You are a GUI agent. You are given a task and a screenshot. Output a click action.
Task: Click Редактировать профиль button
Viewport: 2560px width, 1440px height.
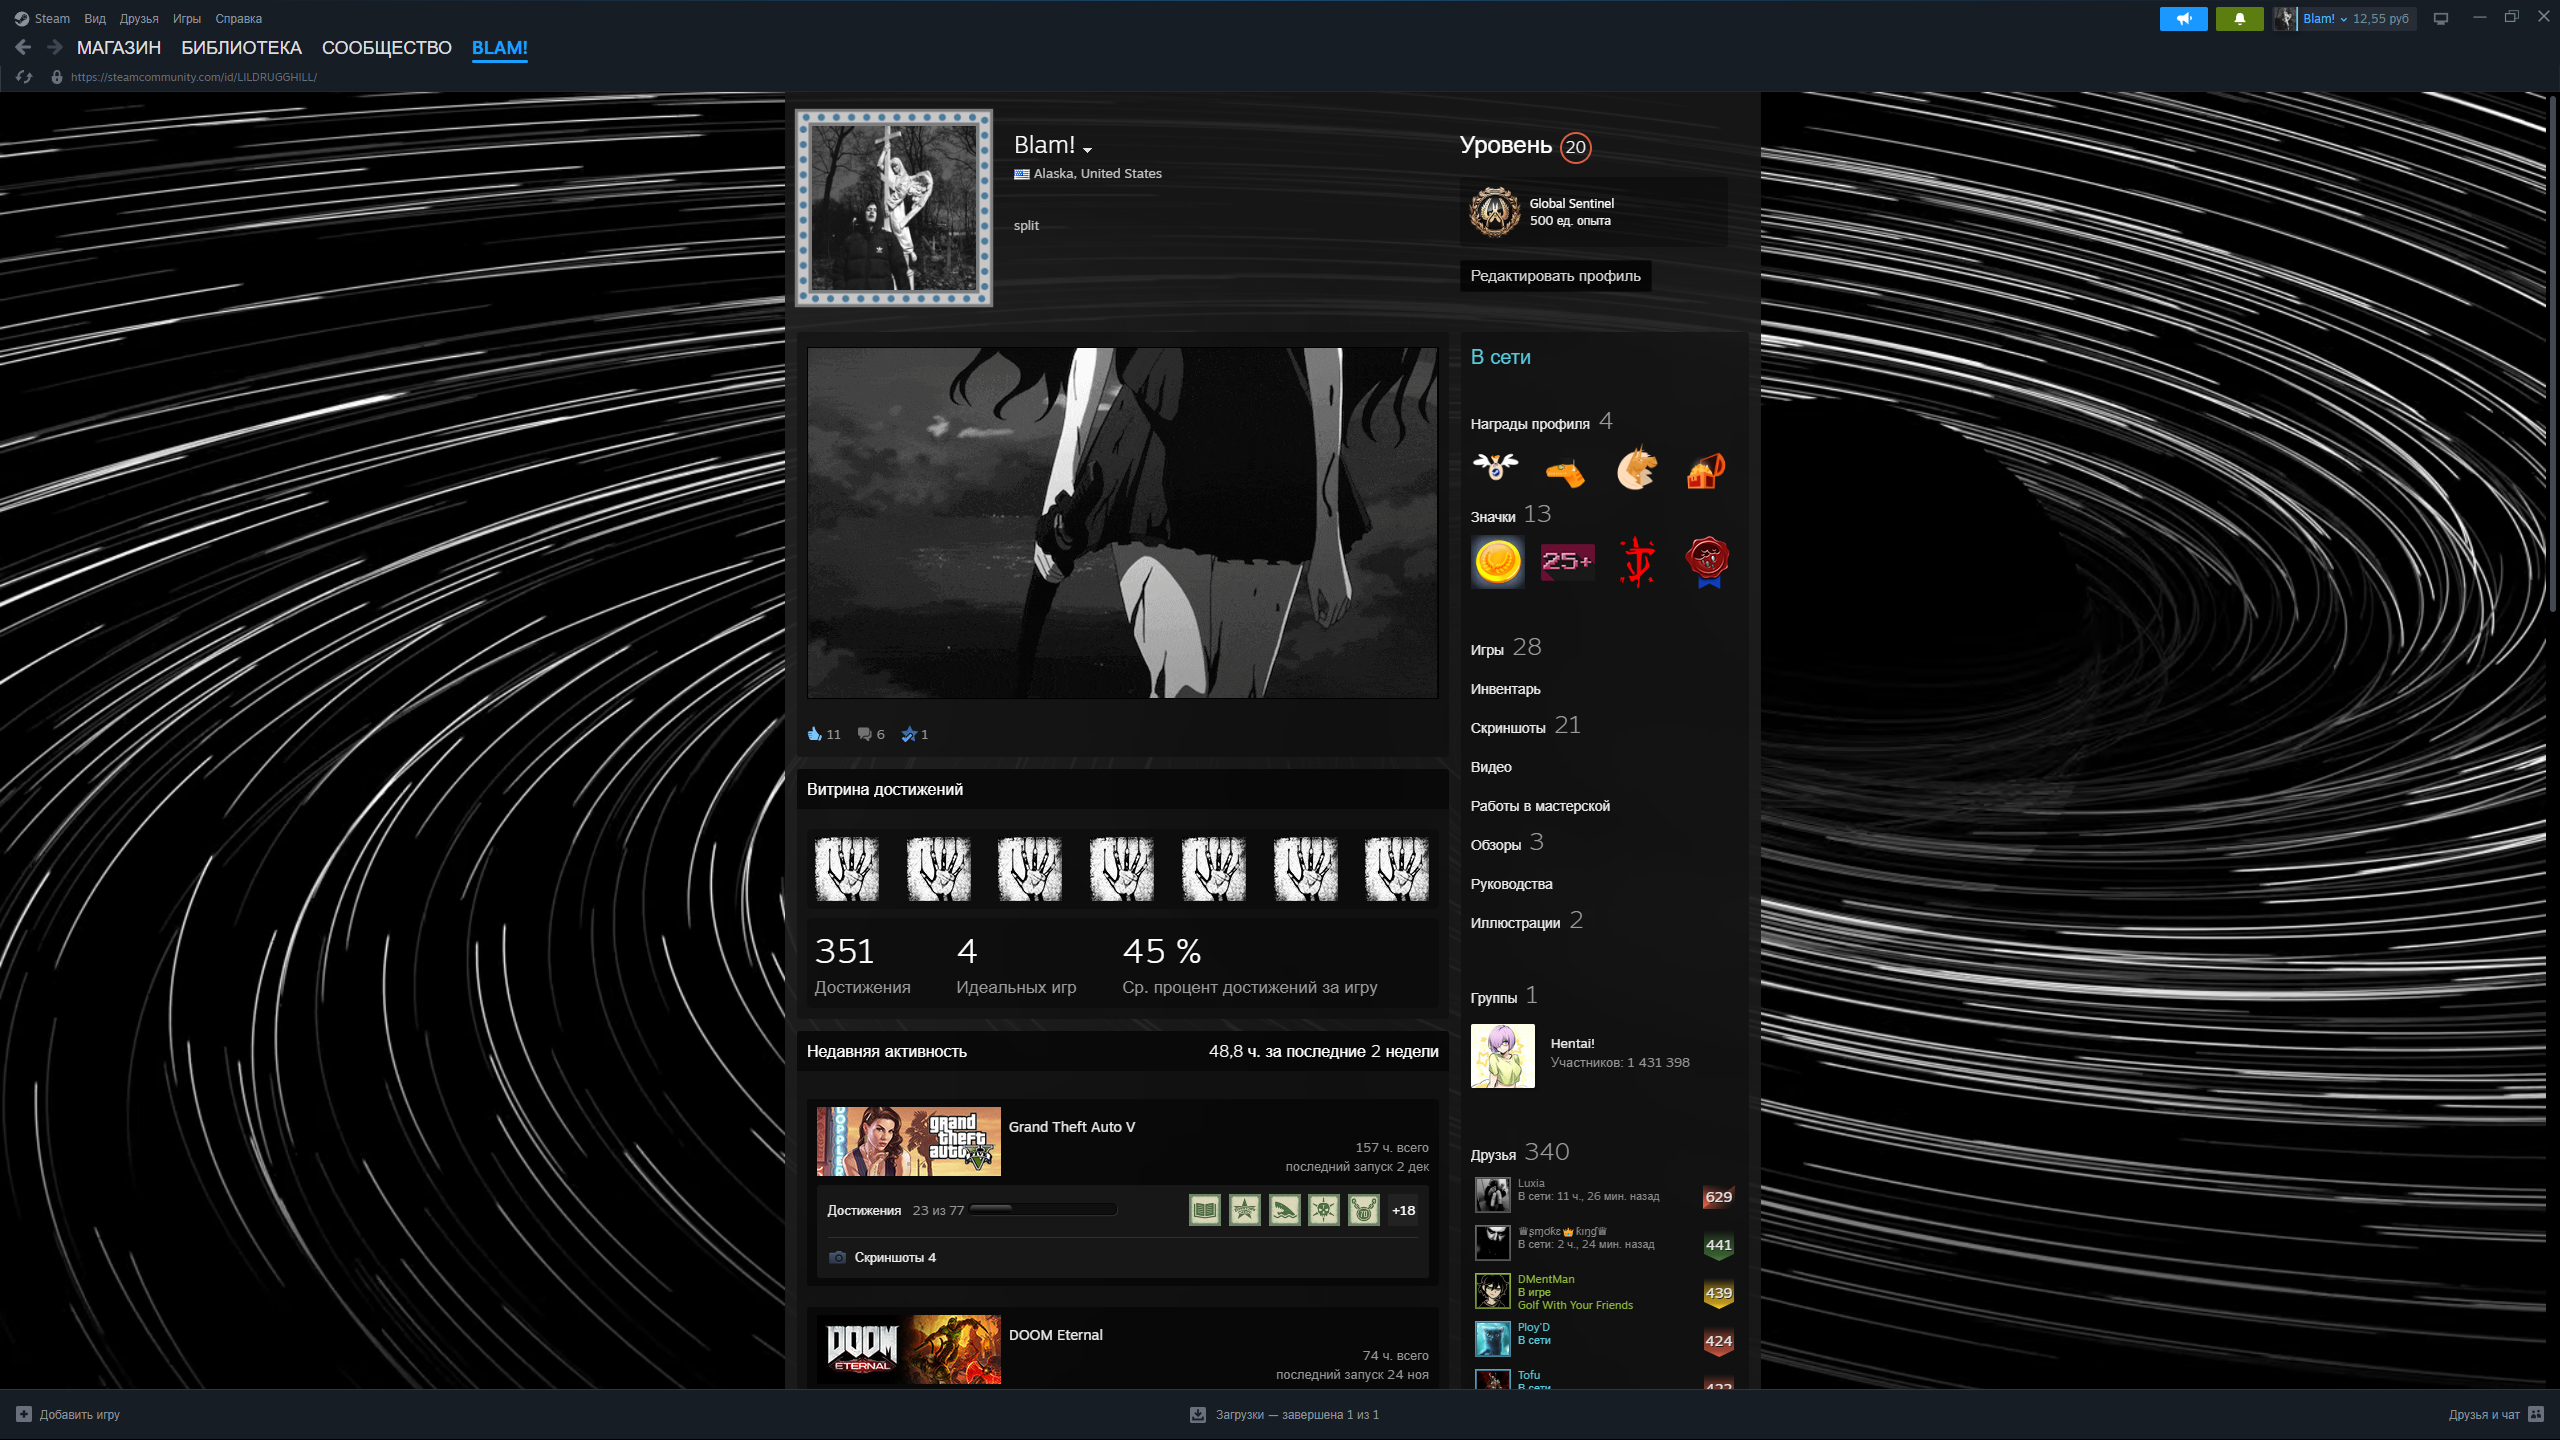1555,275
